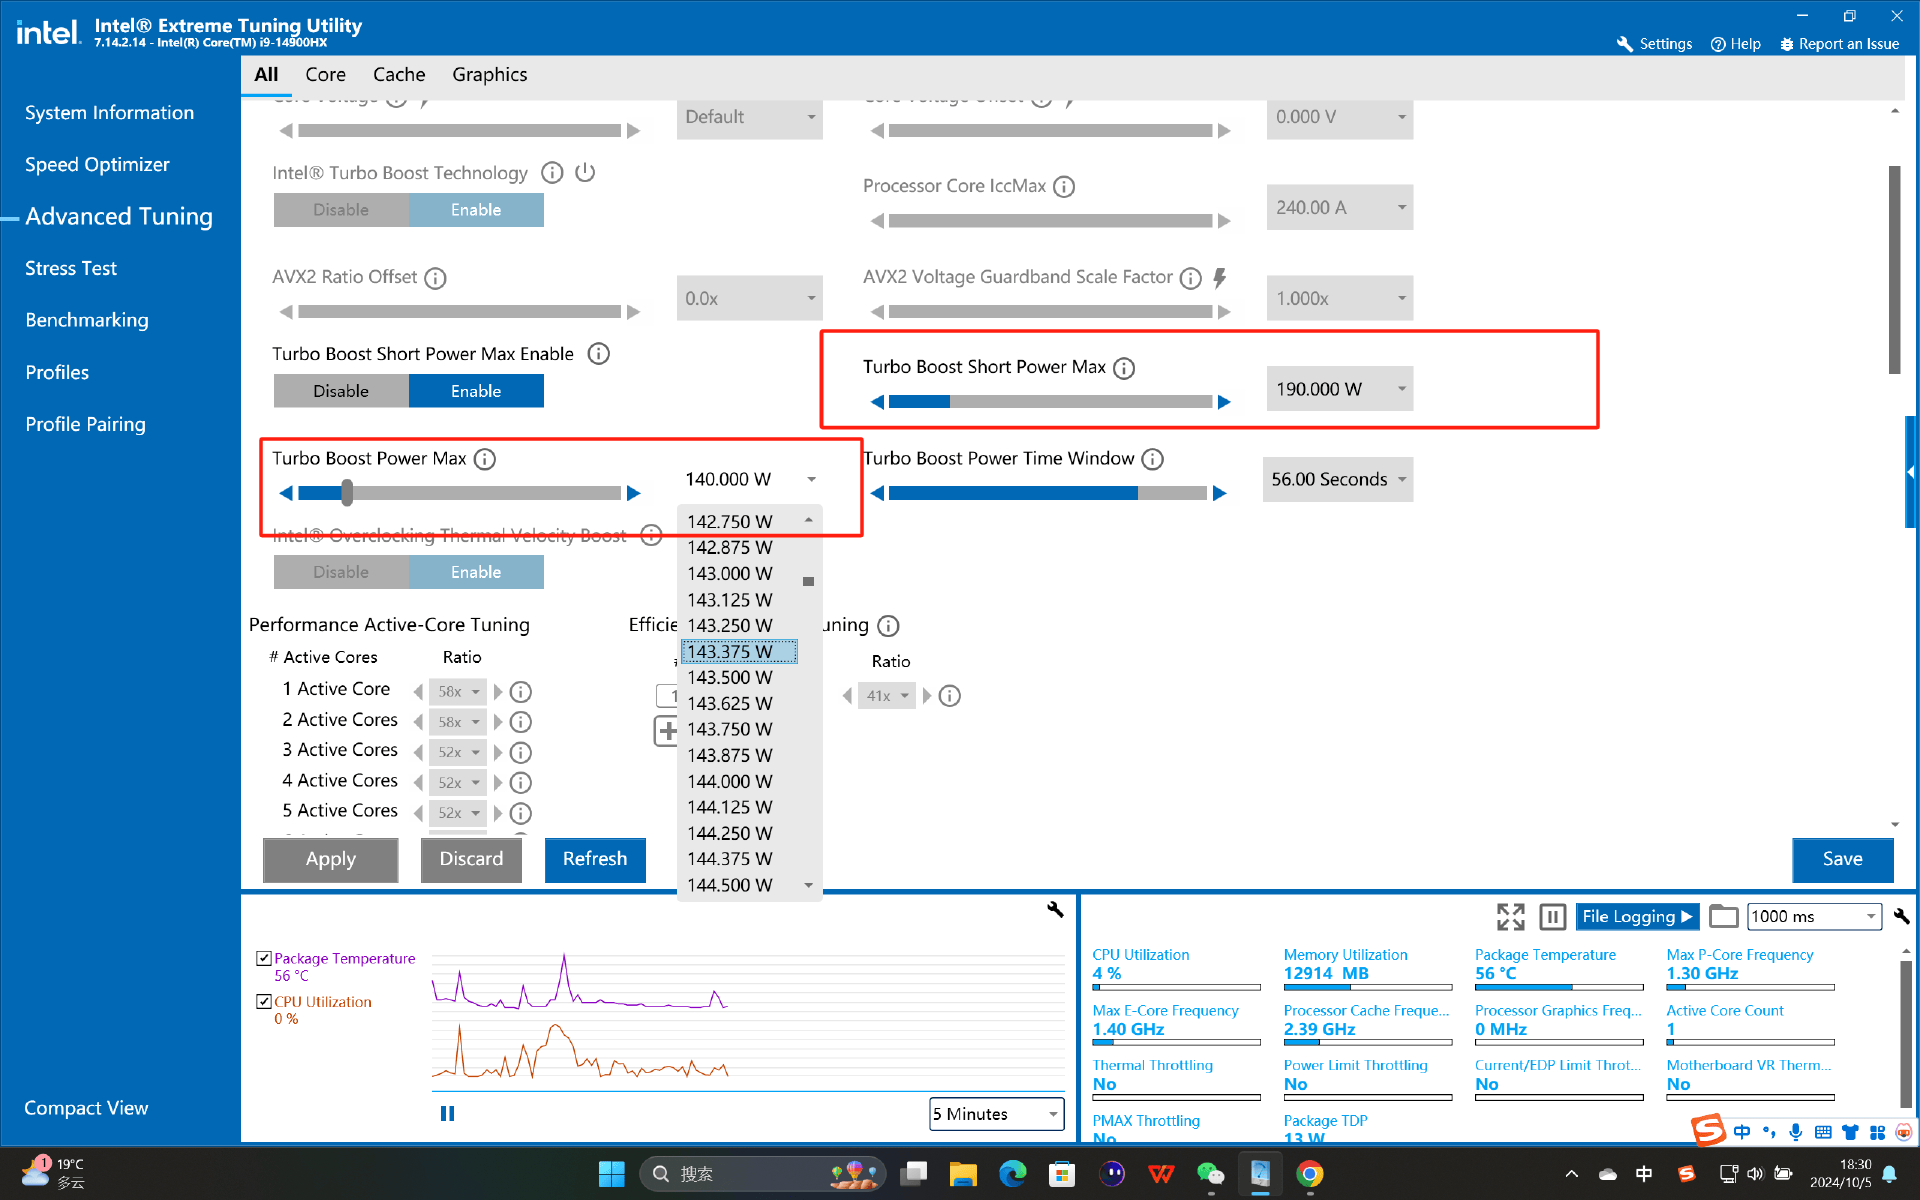Click info icon for 1 Active Core ratio
The width and height of the screenshot is (1920, 1200).
[x=521, y=691]
